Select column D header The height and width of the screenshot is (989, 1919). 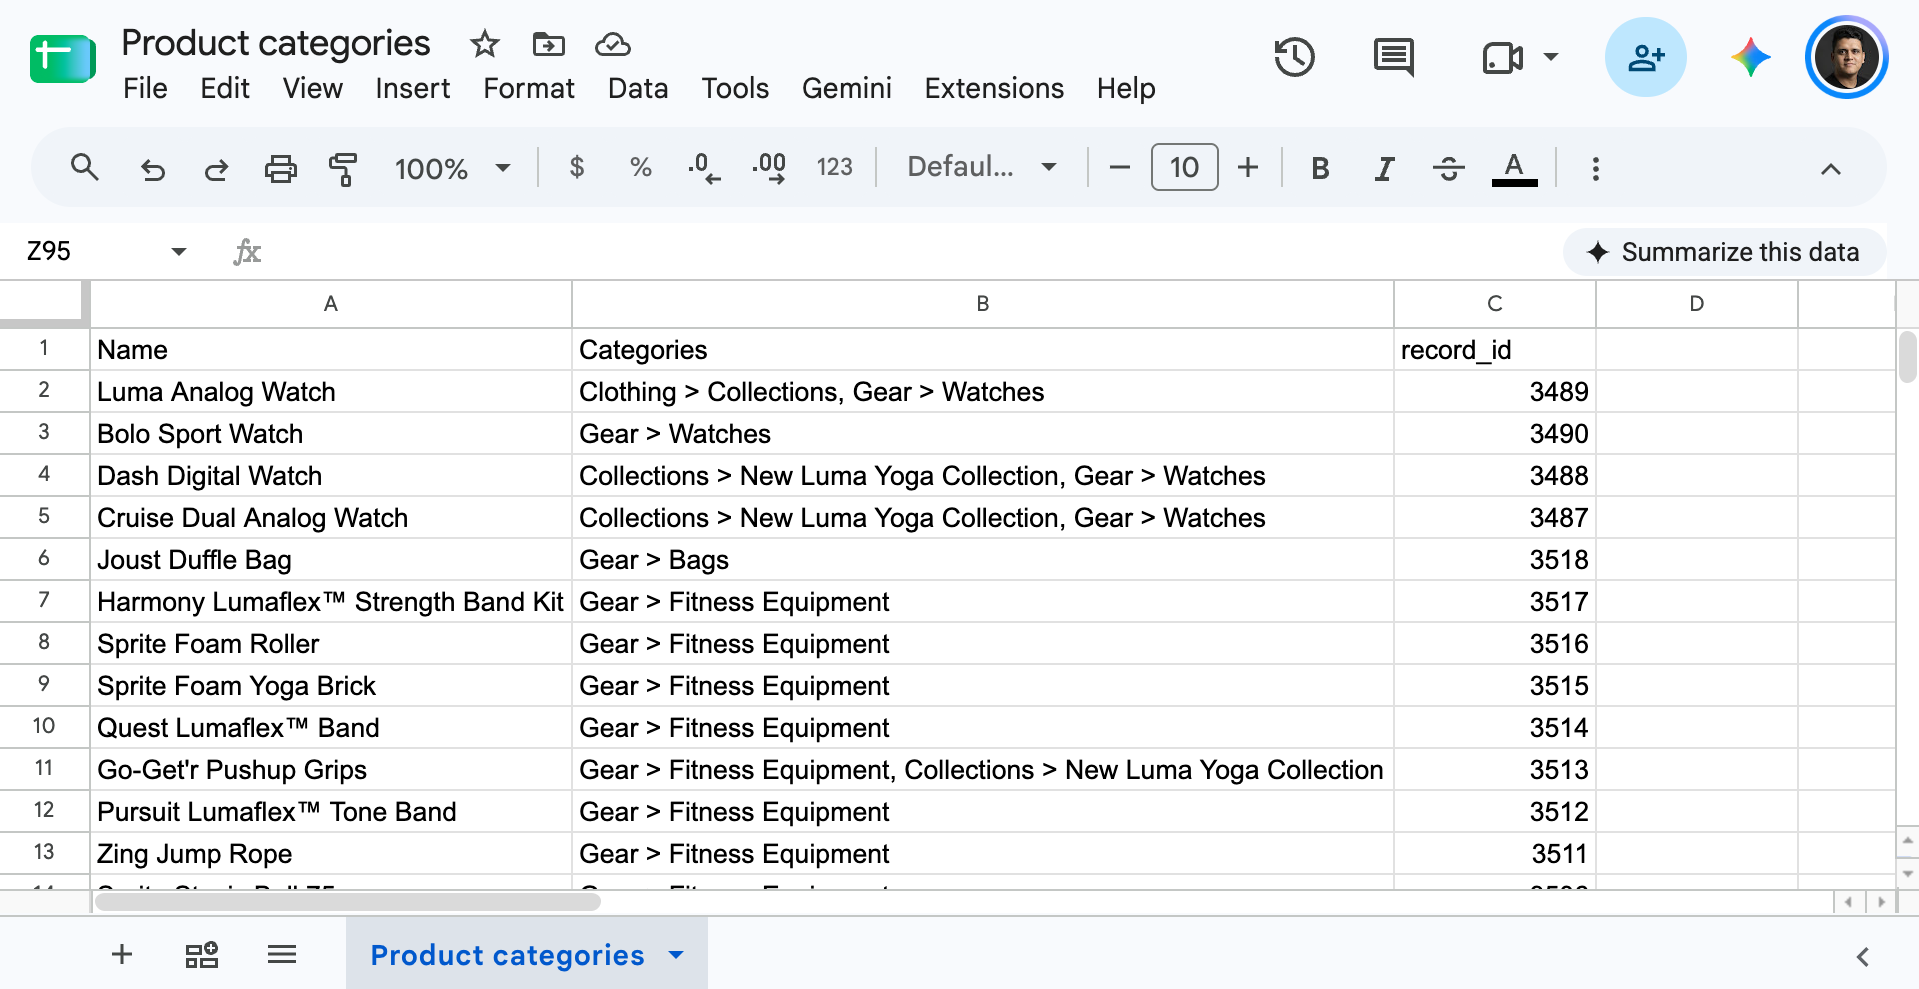pyautogui.click(x=1697, y=304)
